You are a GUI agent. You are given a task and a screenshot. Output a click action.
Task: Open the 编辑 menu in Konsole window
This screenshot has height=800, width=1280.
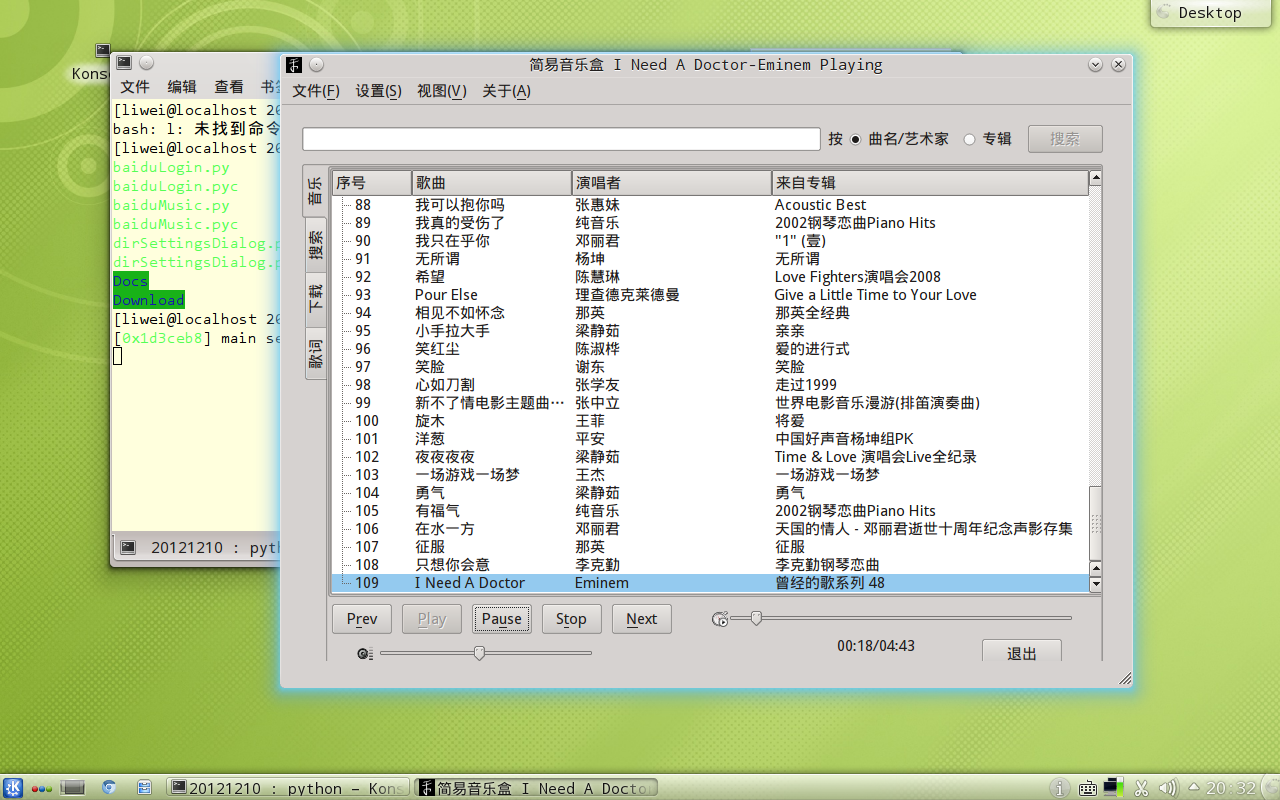(182, 87)
